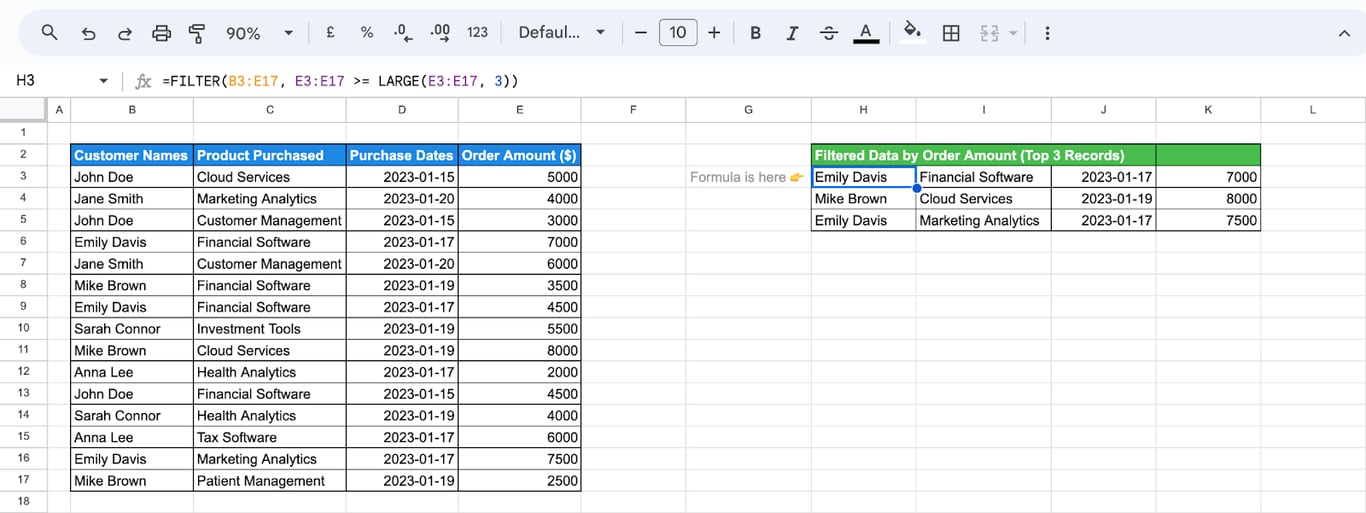
Task: Open the Default font dropdown
Action: click(562, 33)
